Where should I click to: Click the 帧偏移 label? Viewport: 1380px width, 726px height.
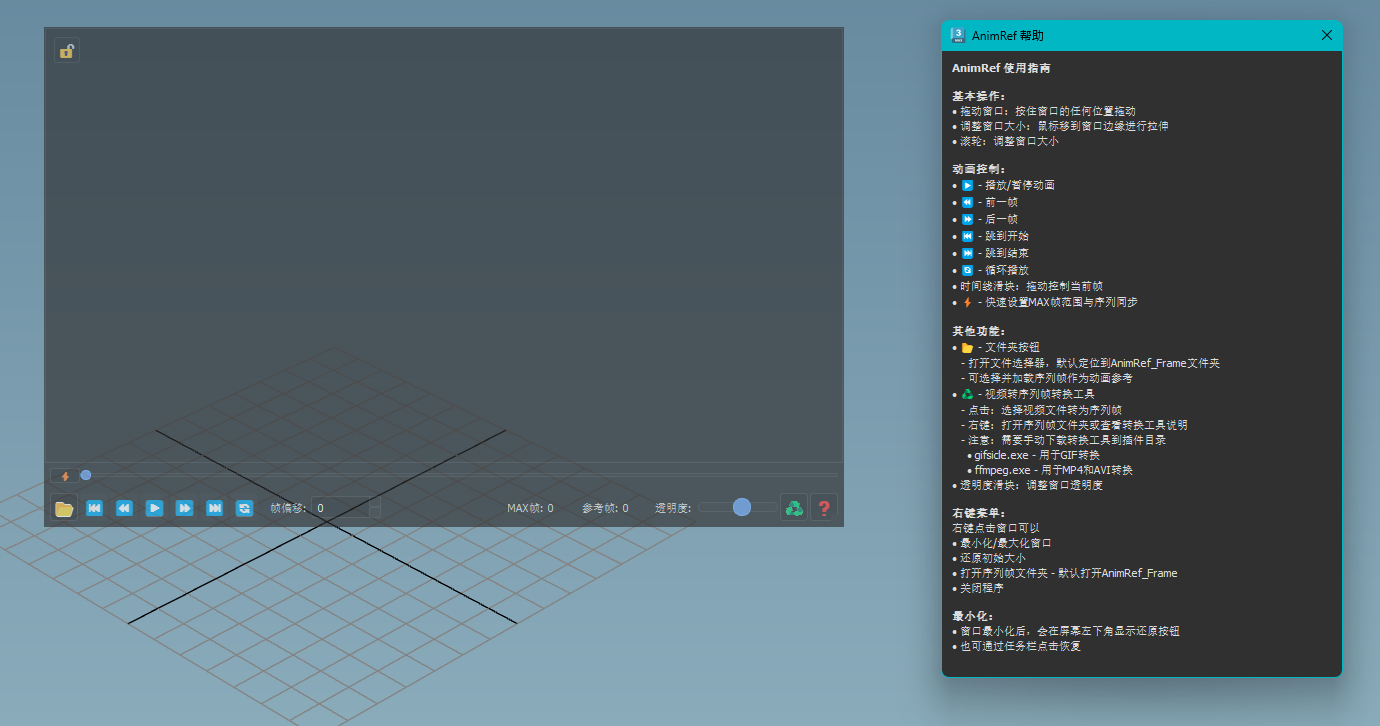click(288, 508)
